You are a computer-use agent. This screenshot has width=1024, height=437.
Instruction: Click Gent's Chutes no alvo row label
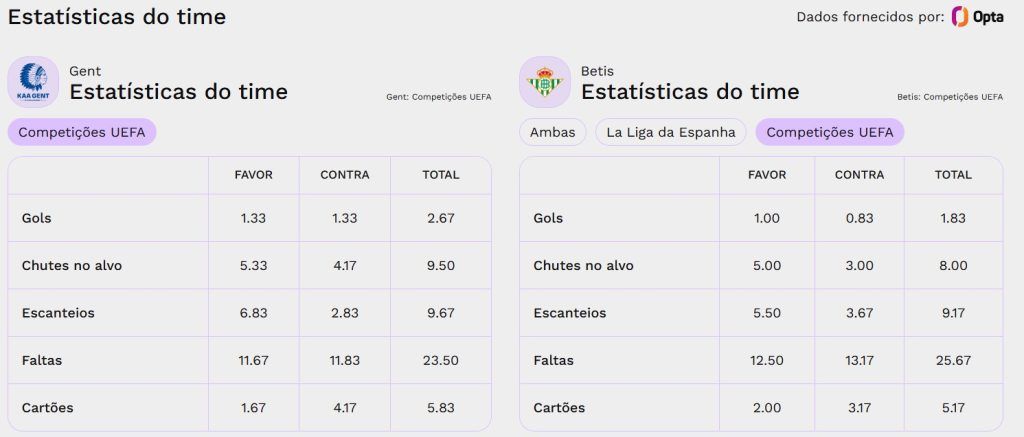(72, 266)
